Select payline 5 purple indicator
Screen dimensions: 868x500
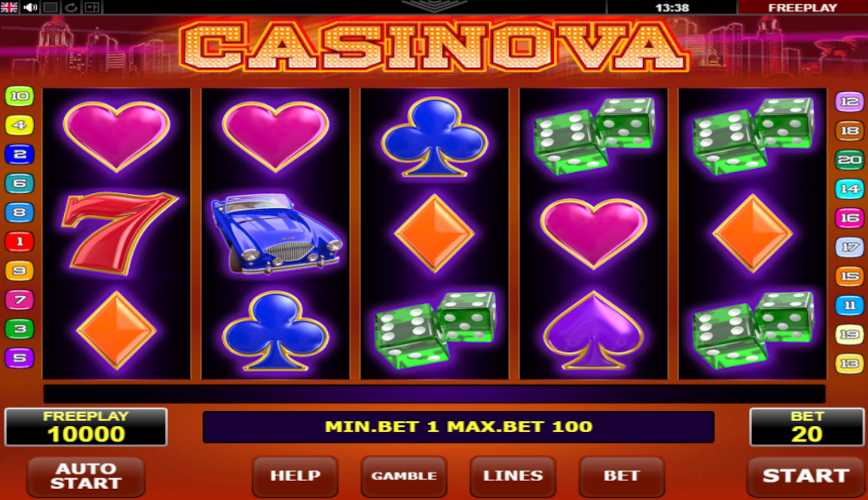tap(19, 358)
